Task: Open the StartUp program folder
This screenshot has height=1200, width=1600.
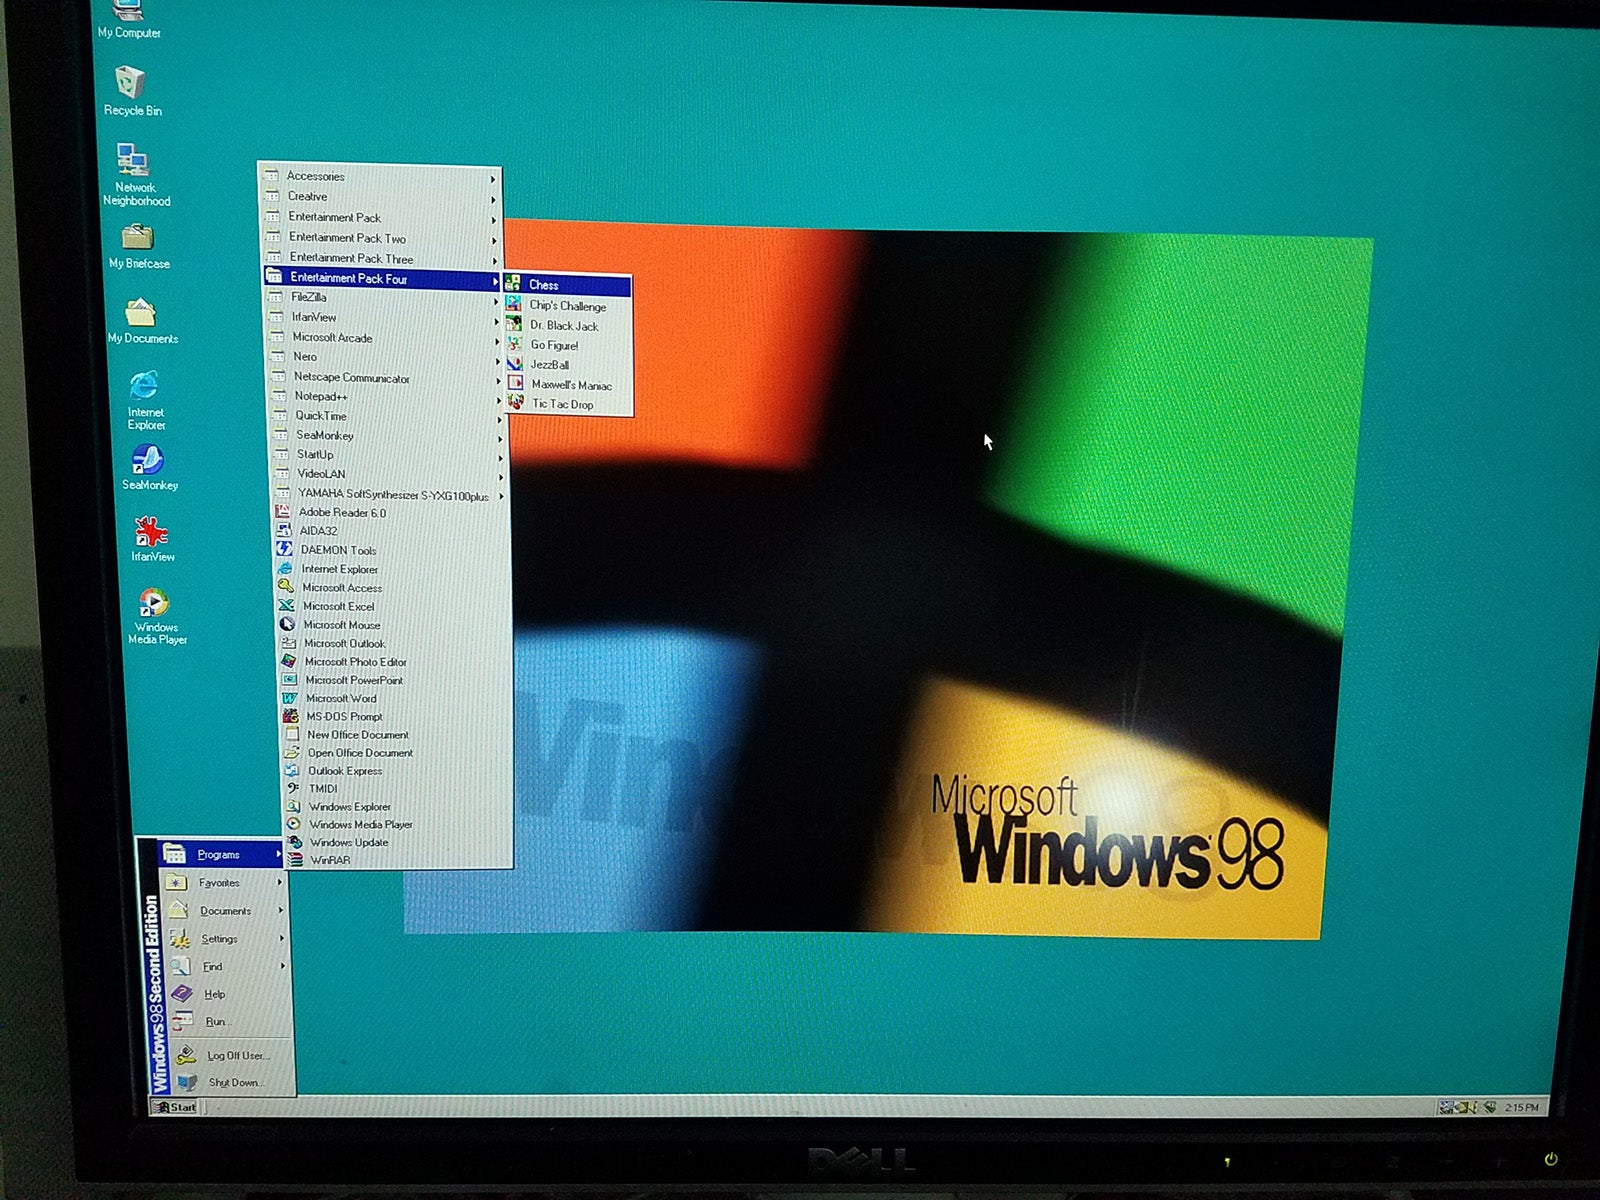Action: click(x=388, y=454)
